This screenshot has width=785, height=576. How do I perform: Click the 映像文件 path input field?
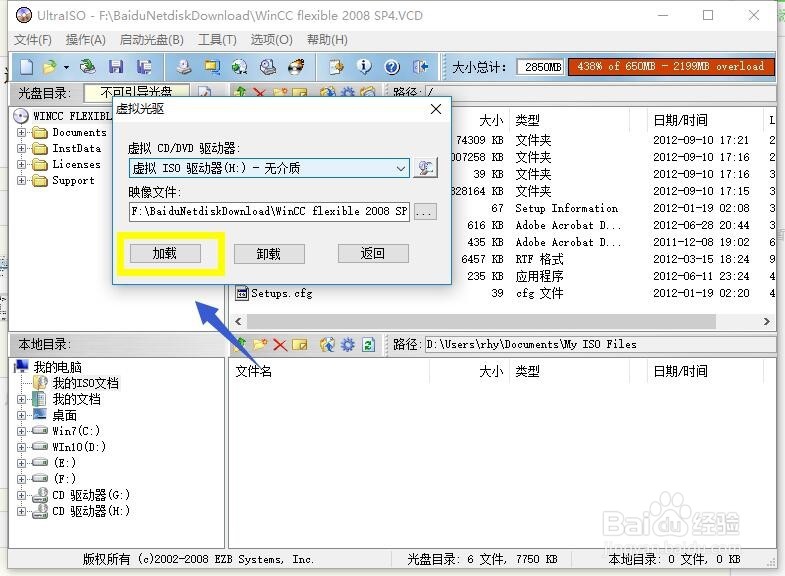(269, 211)
